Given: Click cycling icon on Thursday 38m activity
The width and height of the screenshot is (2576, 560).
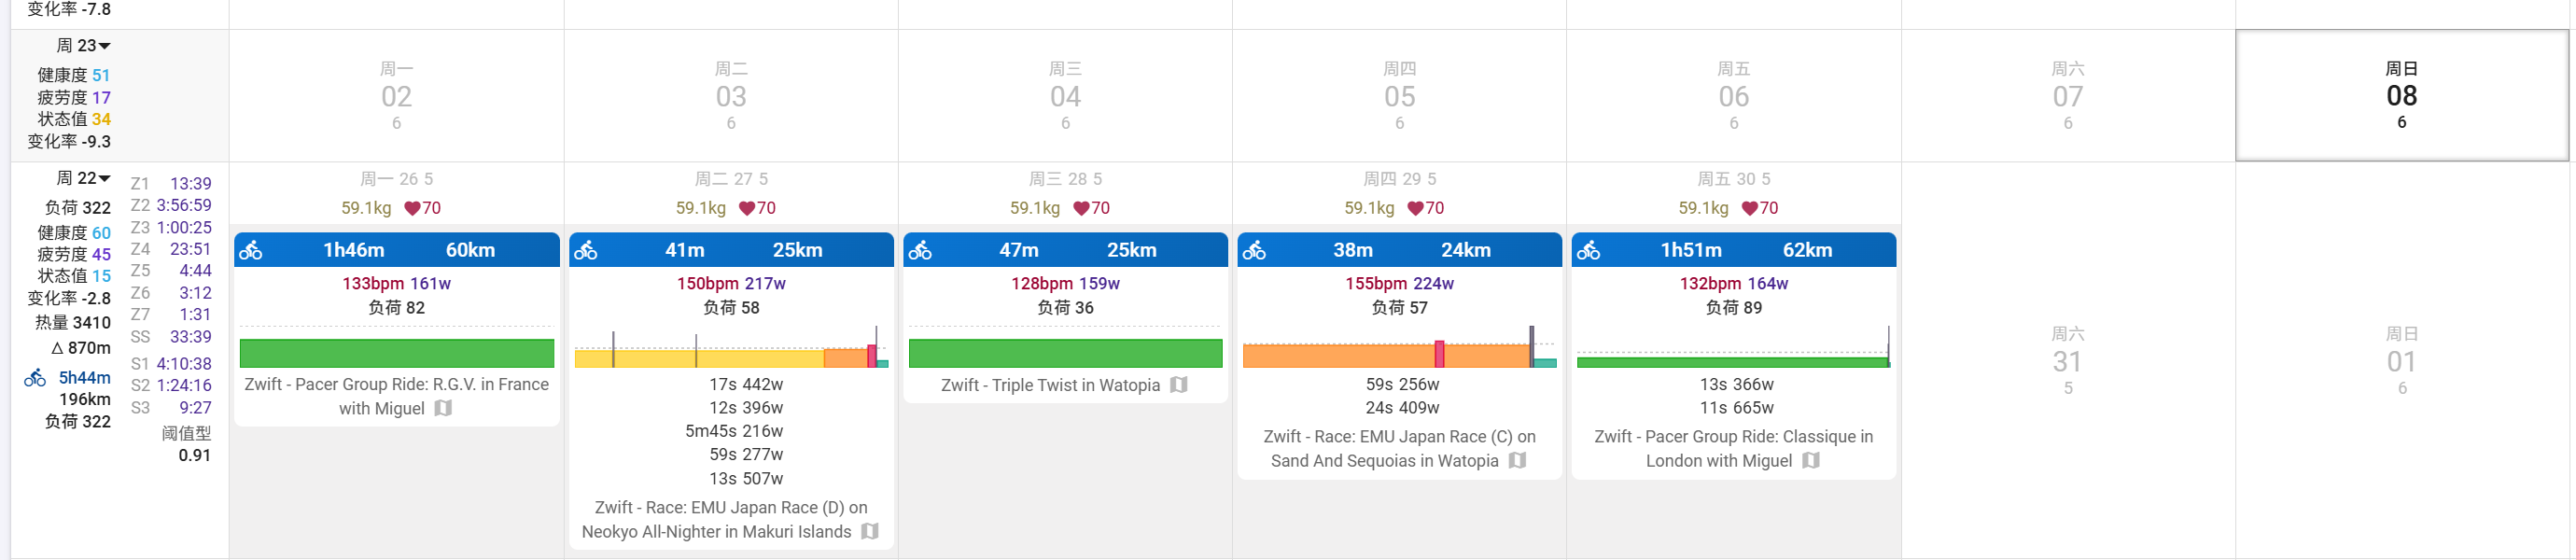Looking at the screenshot, I should tap(1254, 250).
